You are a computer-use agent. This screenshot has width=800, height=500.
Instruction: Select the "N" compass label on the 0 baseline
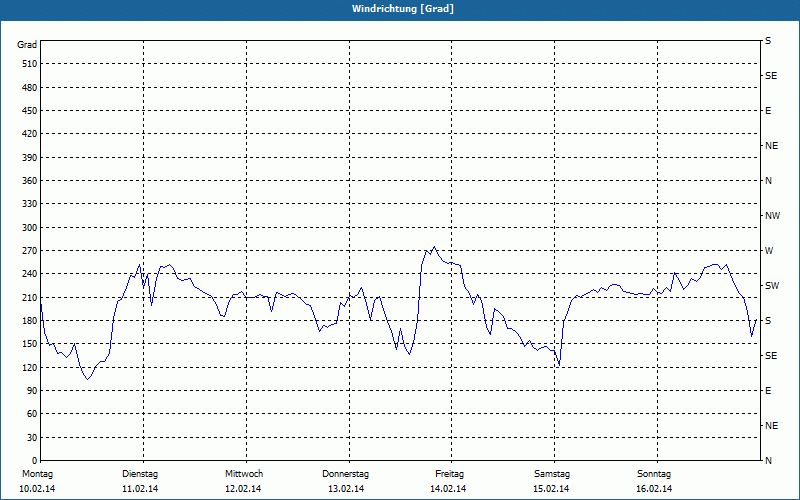coord(768,460)
